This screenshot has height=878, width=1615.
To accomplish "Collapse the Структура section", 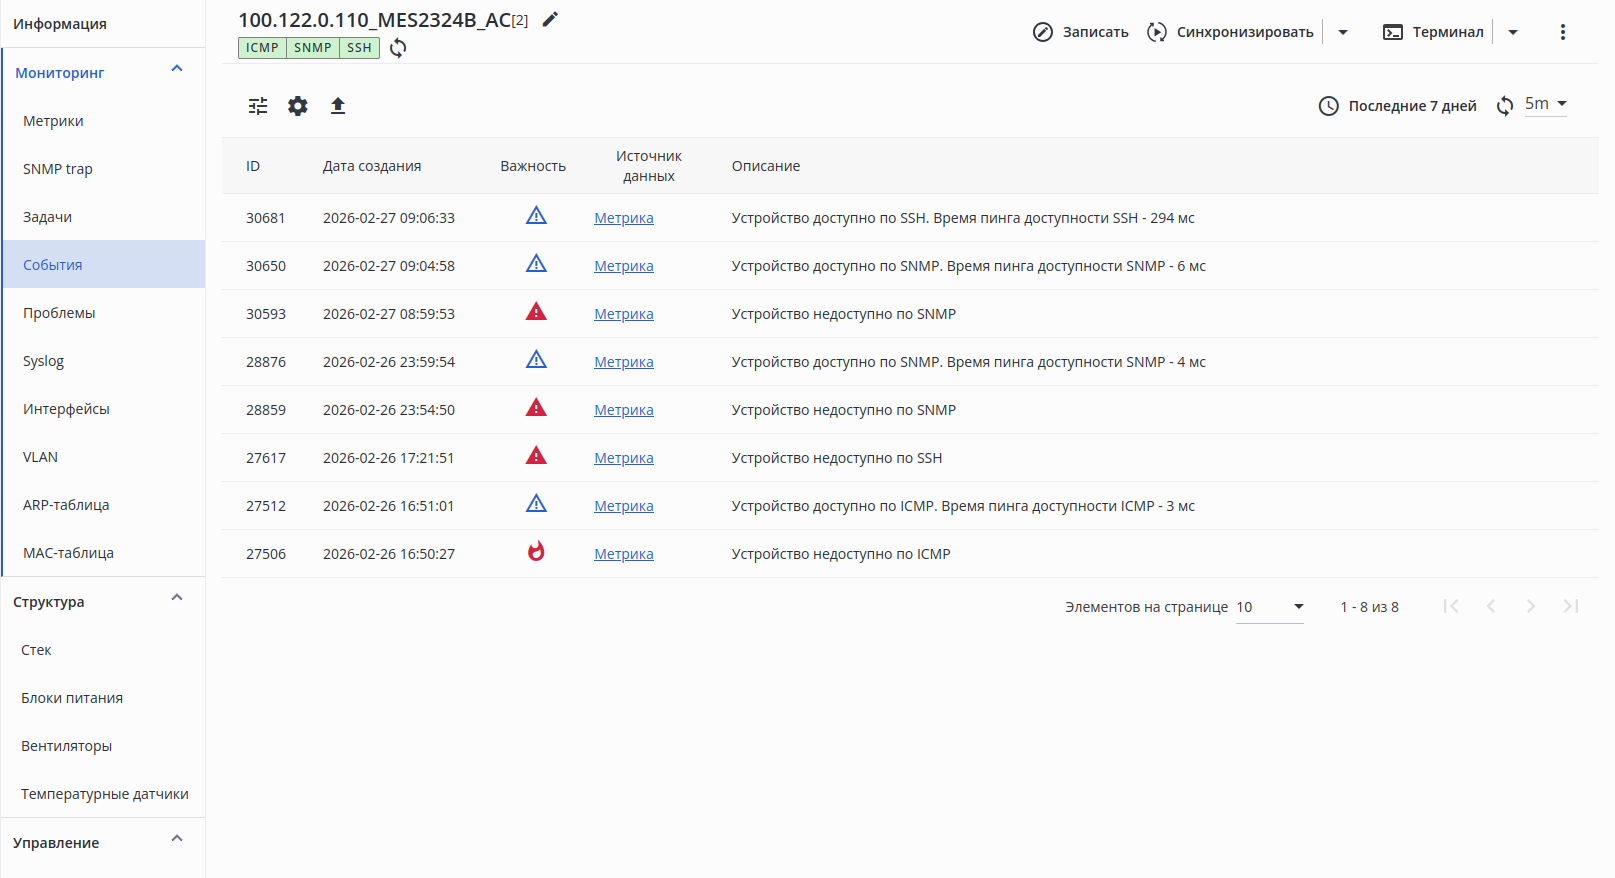I will pos(177,598).
